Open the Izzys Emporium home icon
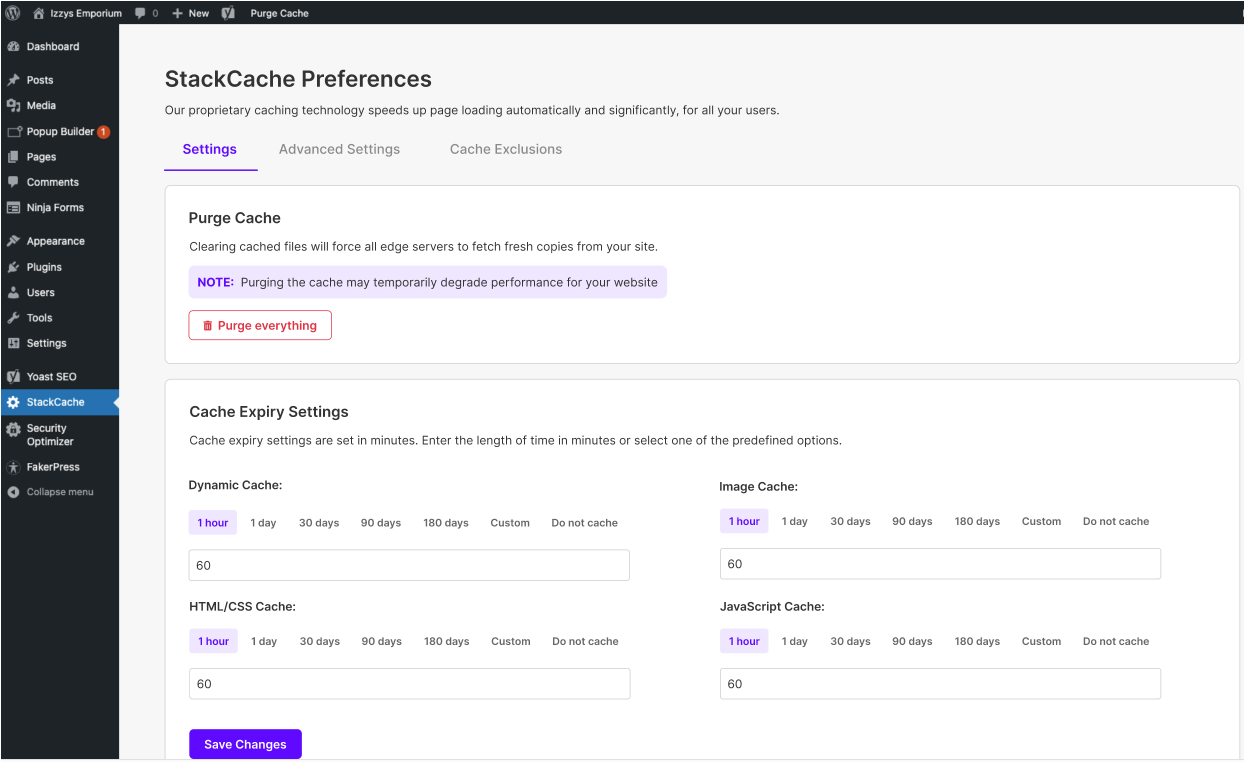The height and width of the screenshot is (763, 1245). tap(38, 13)
